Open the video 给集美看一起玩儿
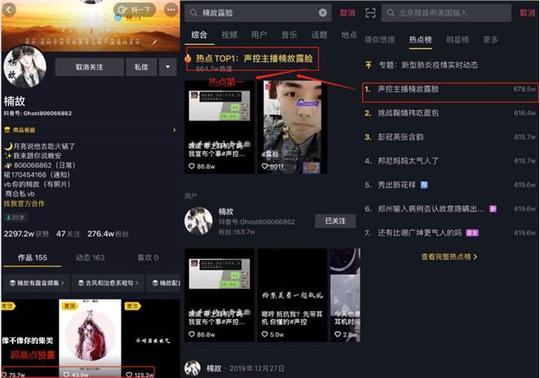The width and height of the screenshot is (540, 378). coord(292,295)
